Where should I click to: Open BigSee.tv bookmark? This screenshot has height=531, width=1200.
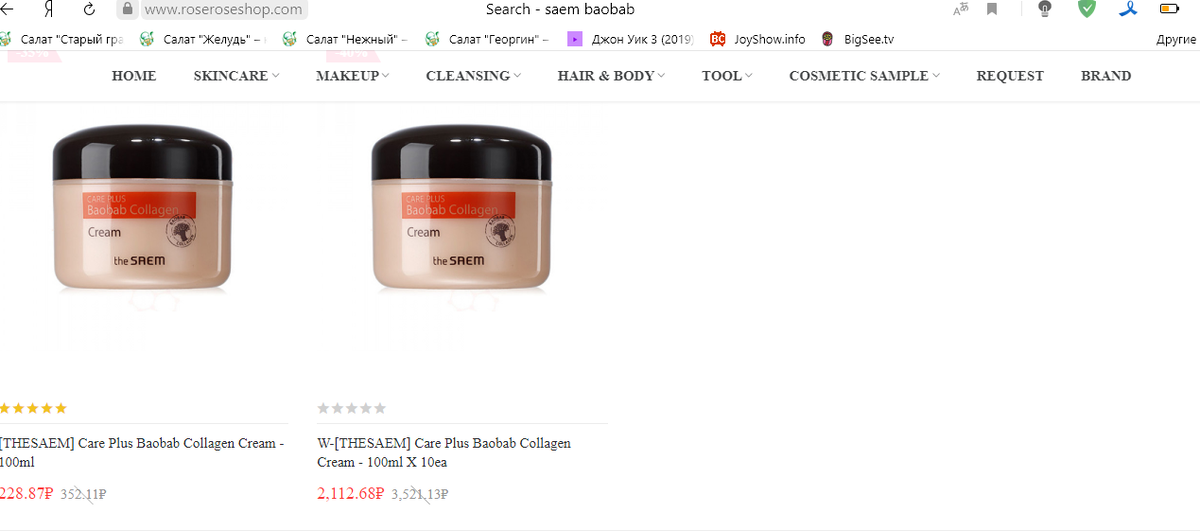pyautogui.click(x=857, y=39)
